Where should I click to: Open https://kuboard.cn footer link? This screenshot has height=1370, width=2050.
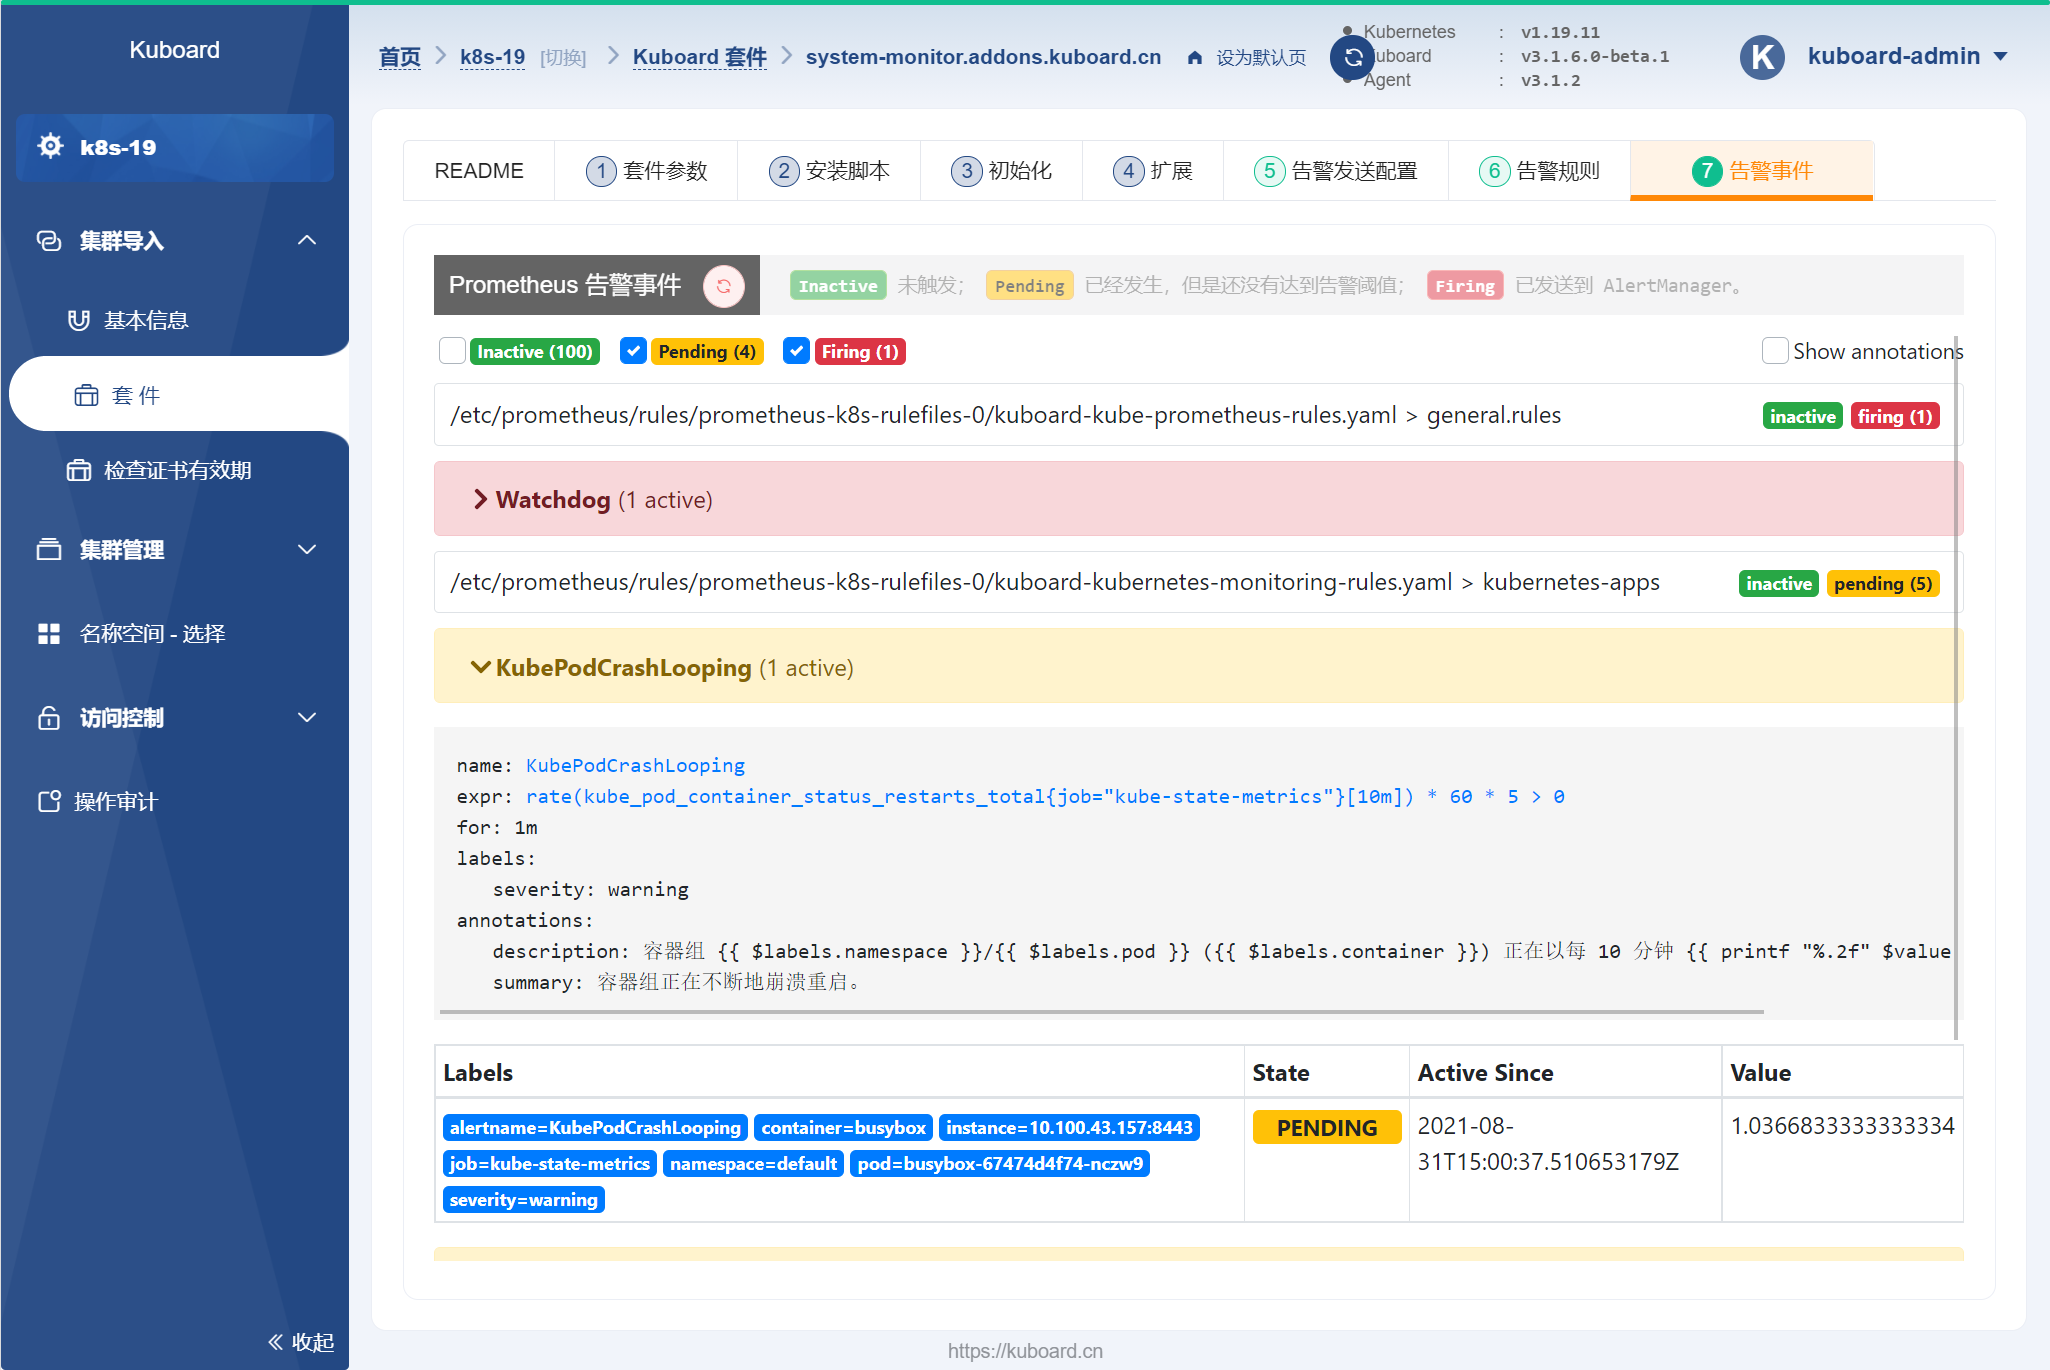point(1025,1351)
